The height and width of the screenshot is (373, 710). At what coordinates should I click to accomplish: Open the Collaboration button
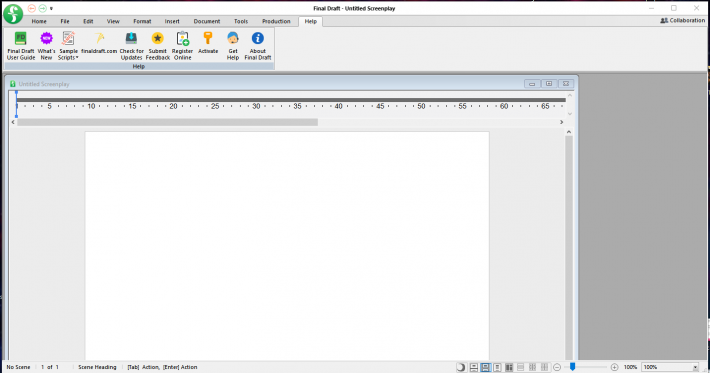click(x=682, y=20)
